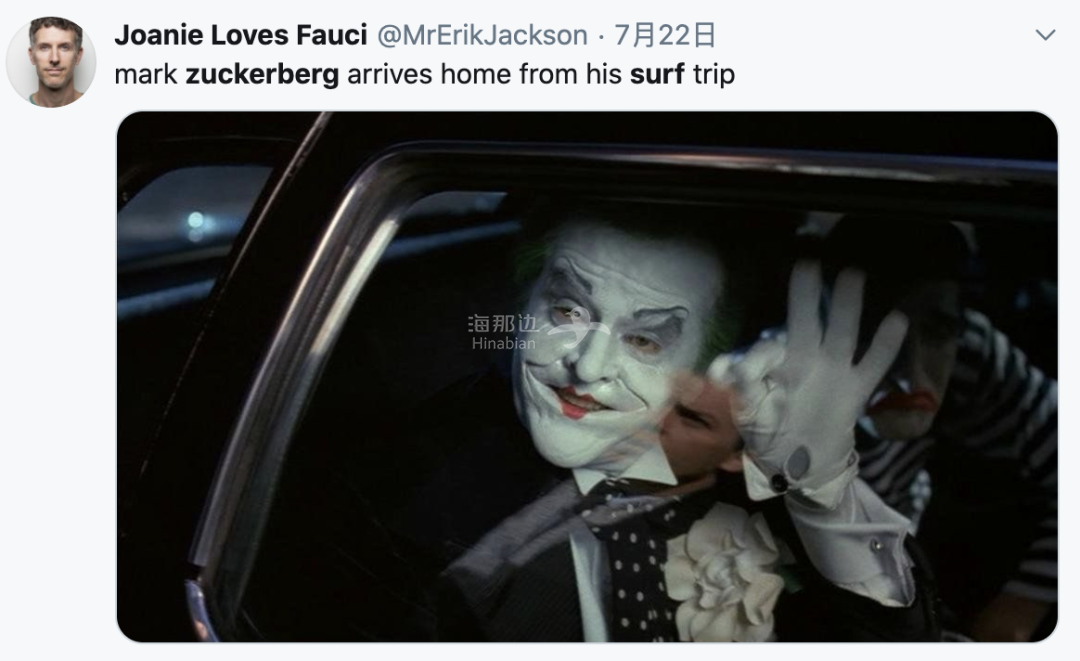Open the author's profile avatar photo
Image resolution: width=1080 pixels, height=661 pixels.
tap(51, 62)
